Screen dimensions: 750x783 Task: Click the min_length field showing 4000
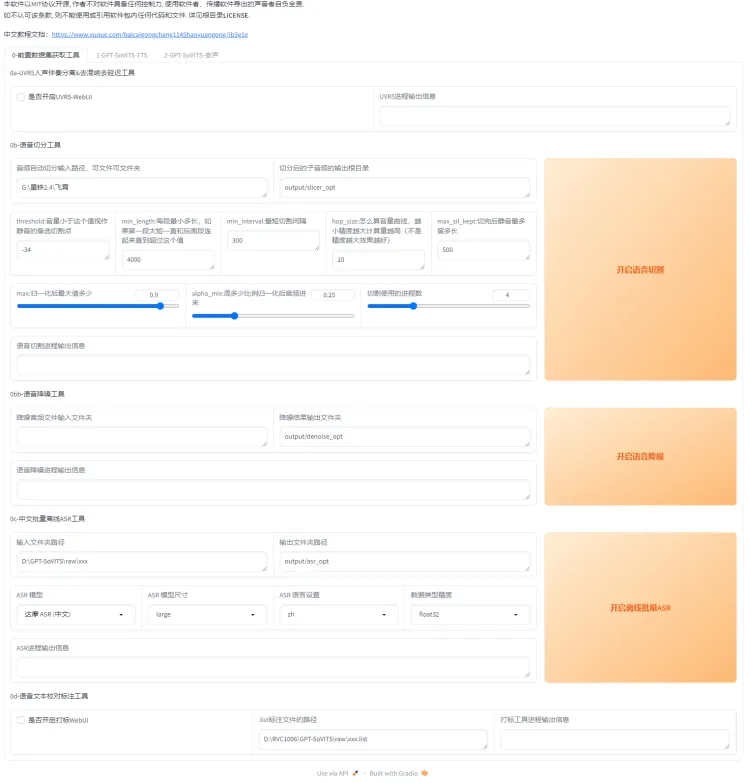168,260
